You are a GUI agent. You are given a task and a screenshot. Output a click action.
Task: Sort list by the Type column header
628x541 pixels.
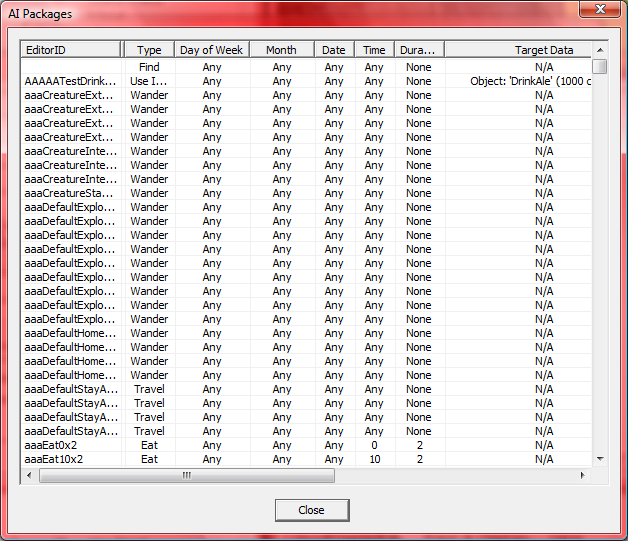(x=149, y=50)
